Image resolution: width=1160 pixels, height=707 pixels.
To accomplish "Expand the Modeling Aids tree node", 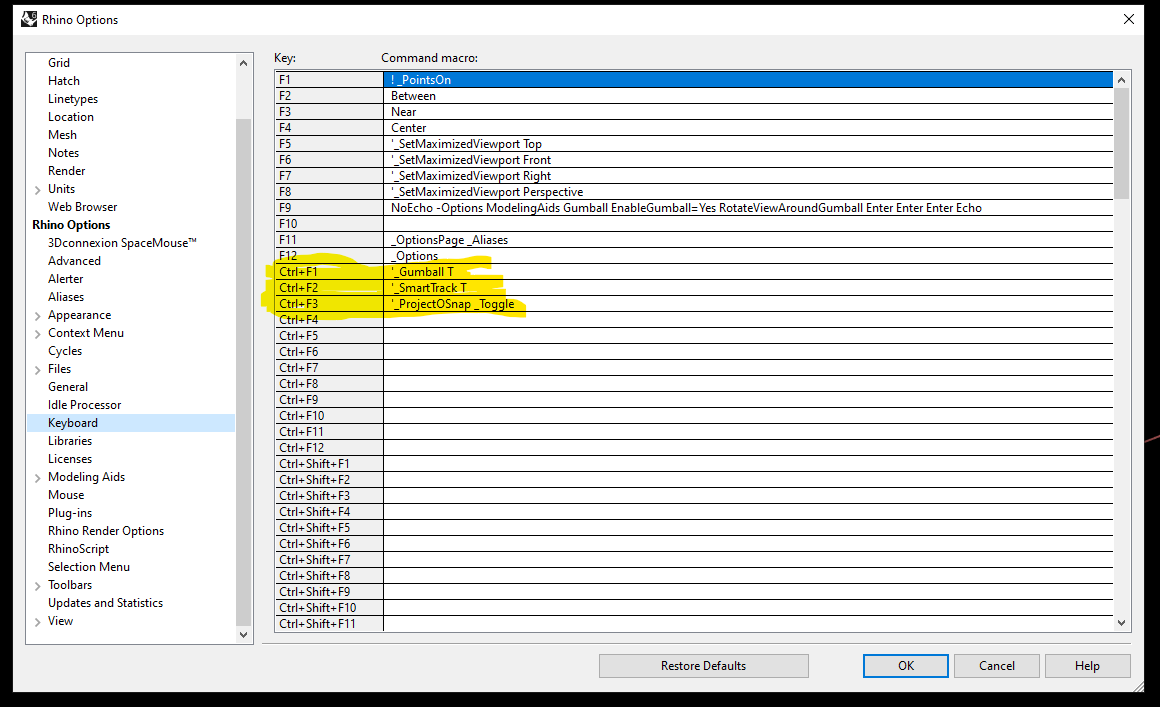I will tap(38, 478).
